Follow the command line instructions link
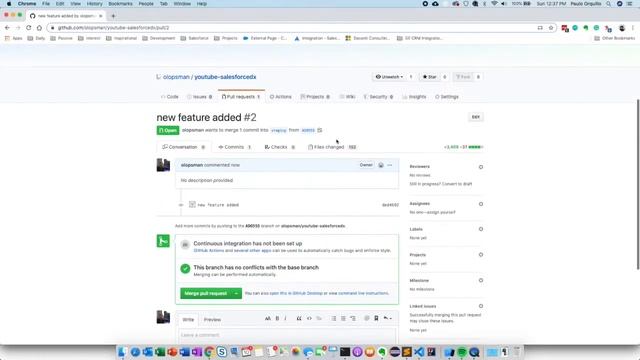The image size is (640, 360). coord(363,293)
